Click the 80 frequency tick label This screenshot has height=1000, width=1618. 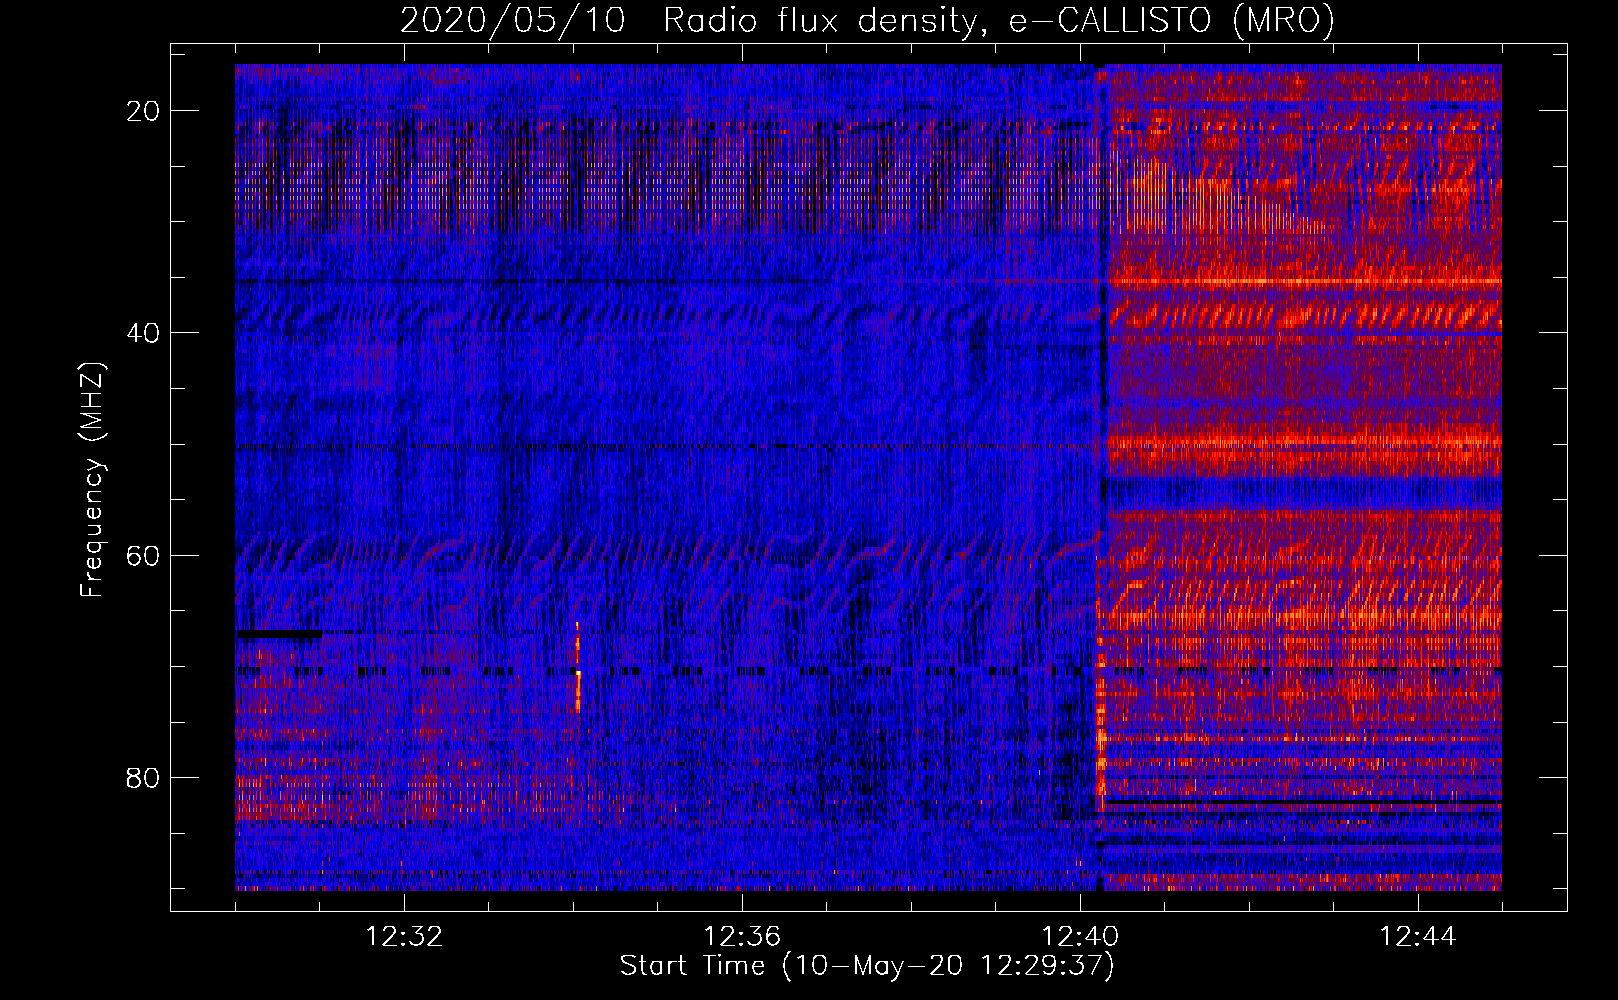click(x=143, y=777)
